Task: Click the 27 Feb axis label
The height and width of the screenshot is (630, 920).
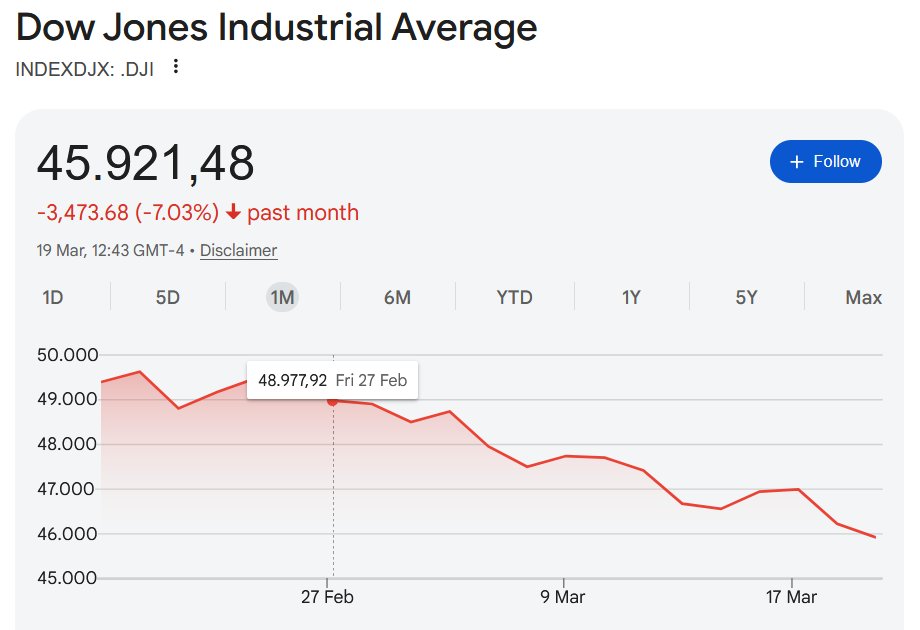Action: [327, 597]
